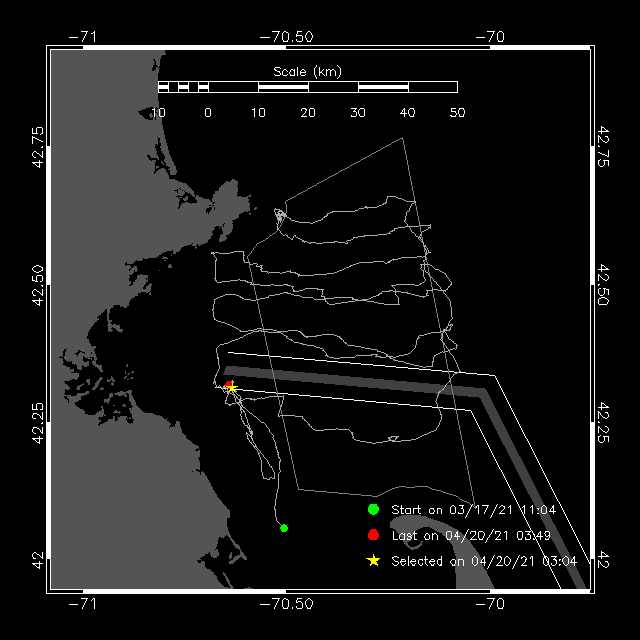Click the 50 km scale bar label
Image resolution: width=640 pixels, height=640 pixels.
(x=457, y=113)
